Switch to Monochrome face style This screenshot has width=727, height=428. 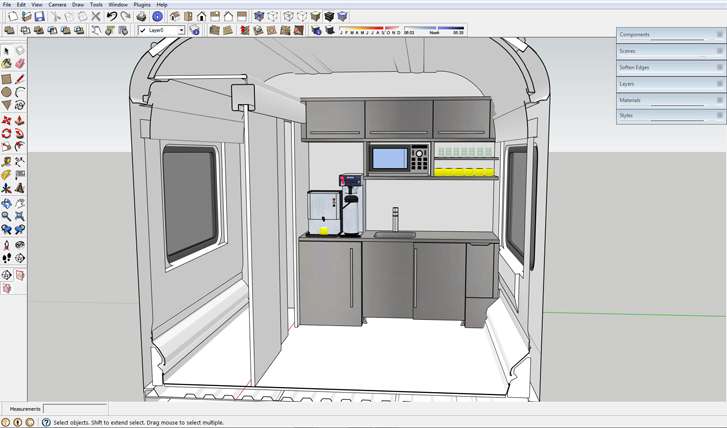(343, 17)
